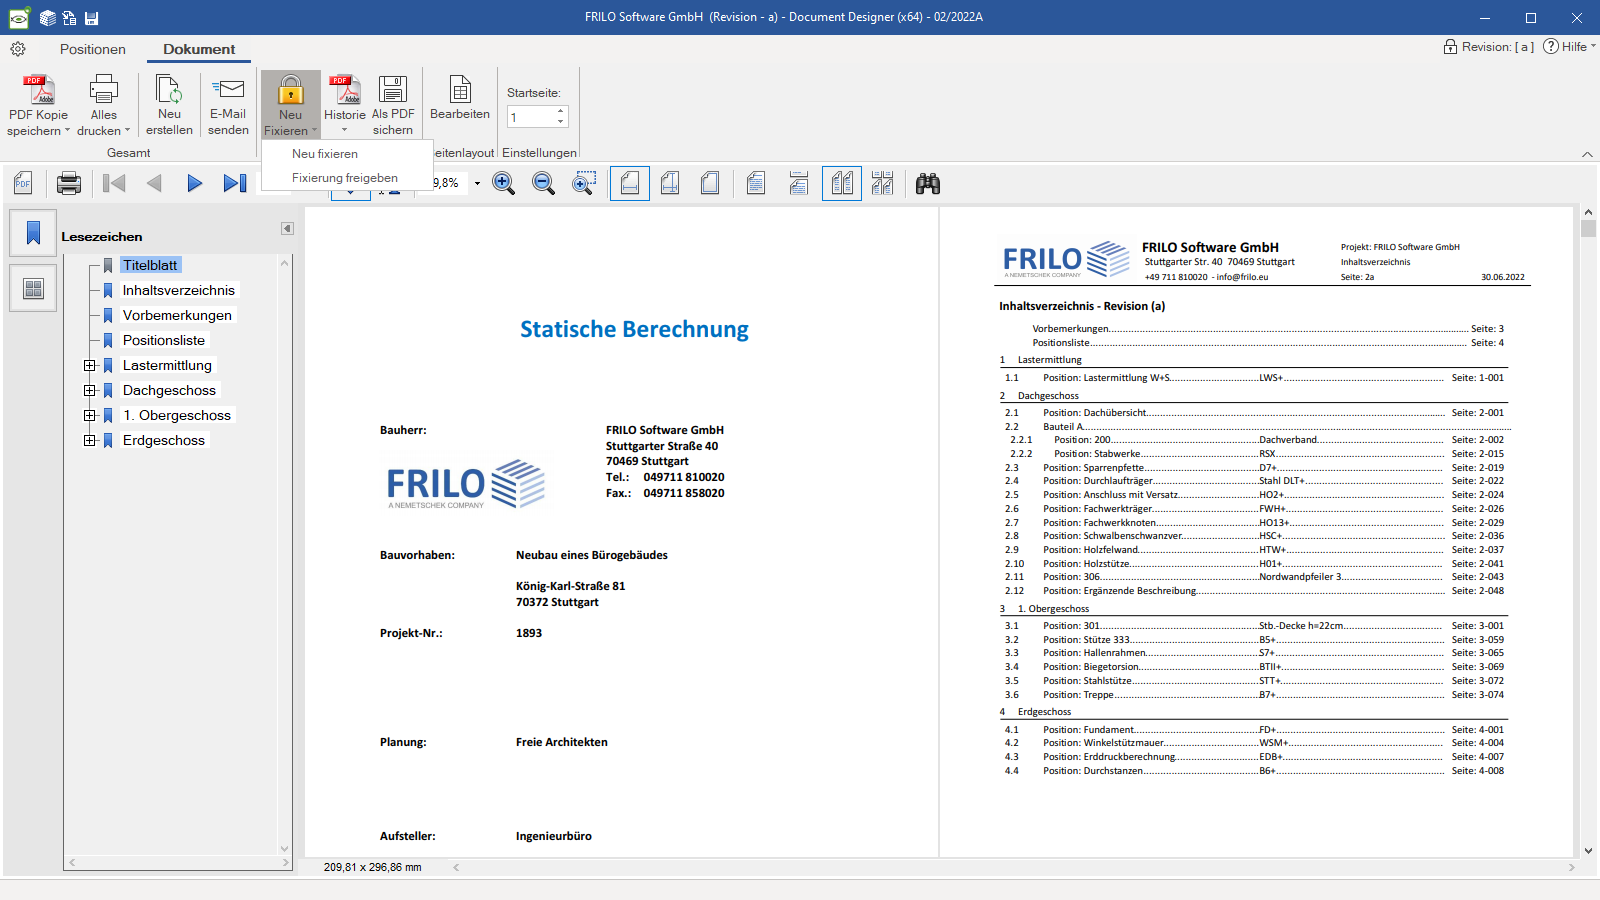Click Als PDF sichern floppy icon
1600x900 pixels.
393,90
